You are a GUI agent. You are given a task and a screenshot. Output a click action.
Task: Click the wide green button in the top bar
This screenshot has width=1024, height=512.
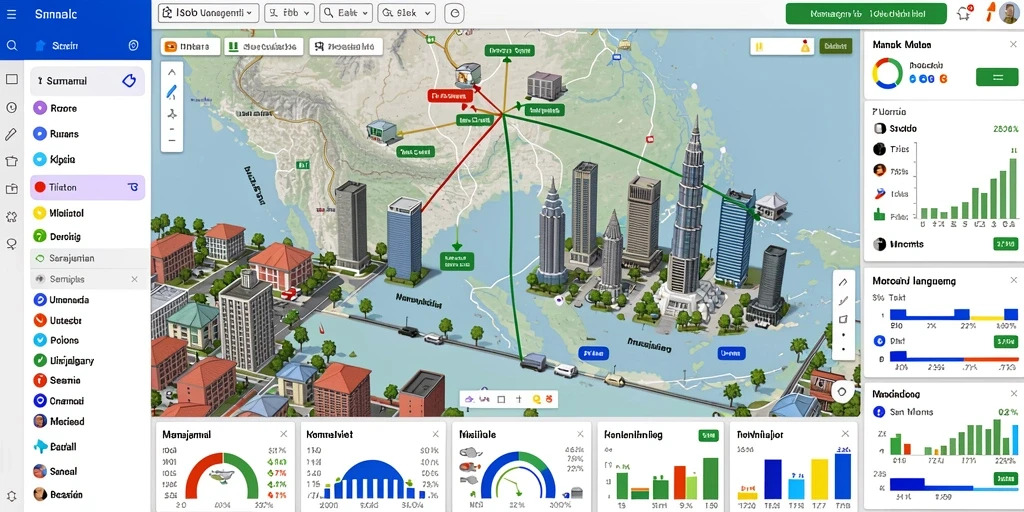[866, 13]
